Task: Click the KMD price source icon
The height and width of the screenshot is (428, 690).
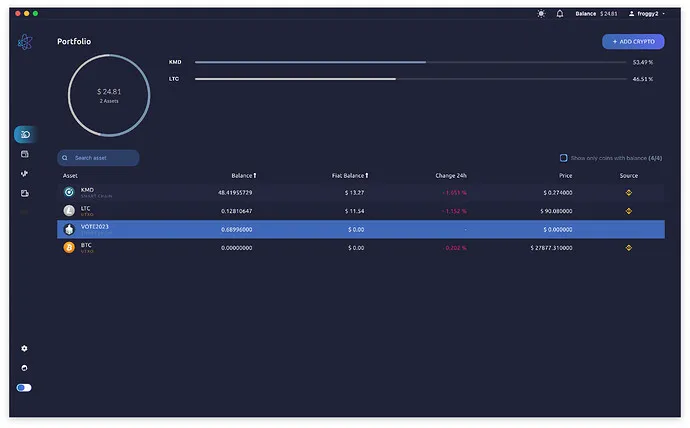Action: pos(629,193)
